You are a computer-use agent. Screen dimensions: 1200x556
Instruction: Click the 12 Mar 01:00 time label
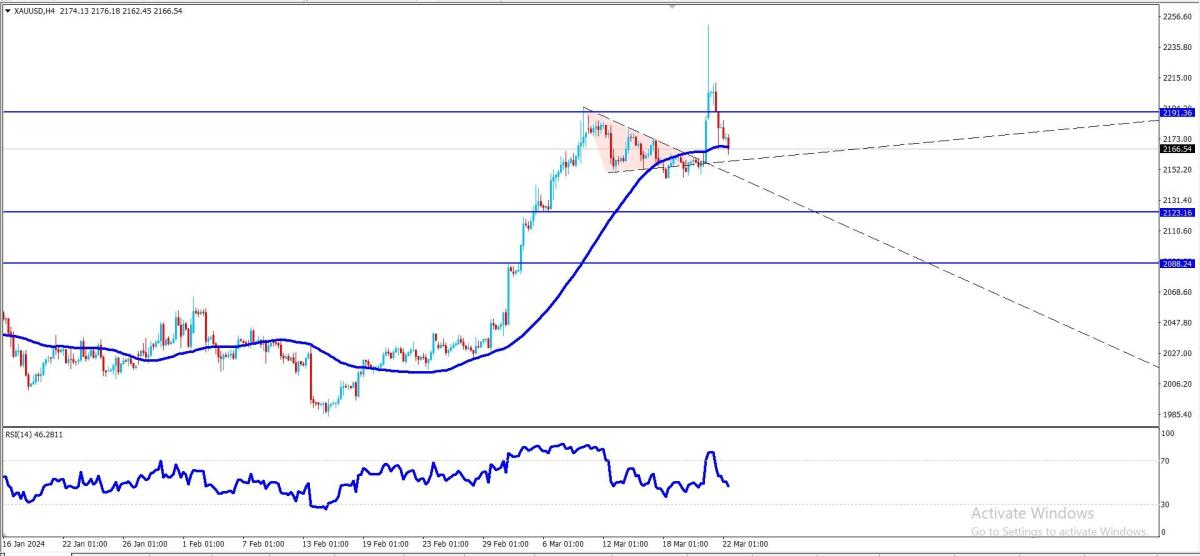(626, 544)
